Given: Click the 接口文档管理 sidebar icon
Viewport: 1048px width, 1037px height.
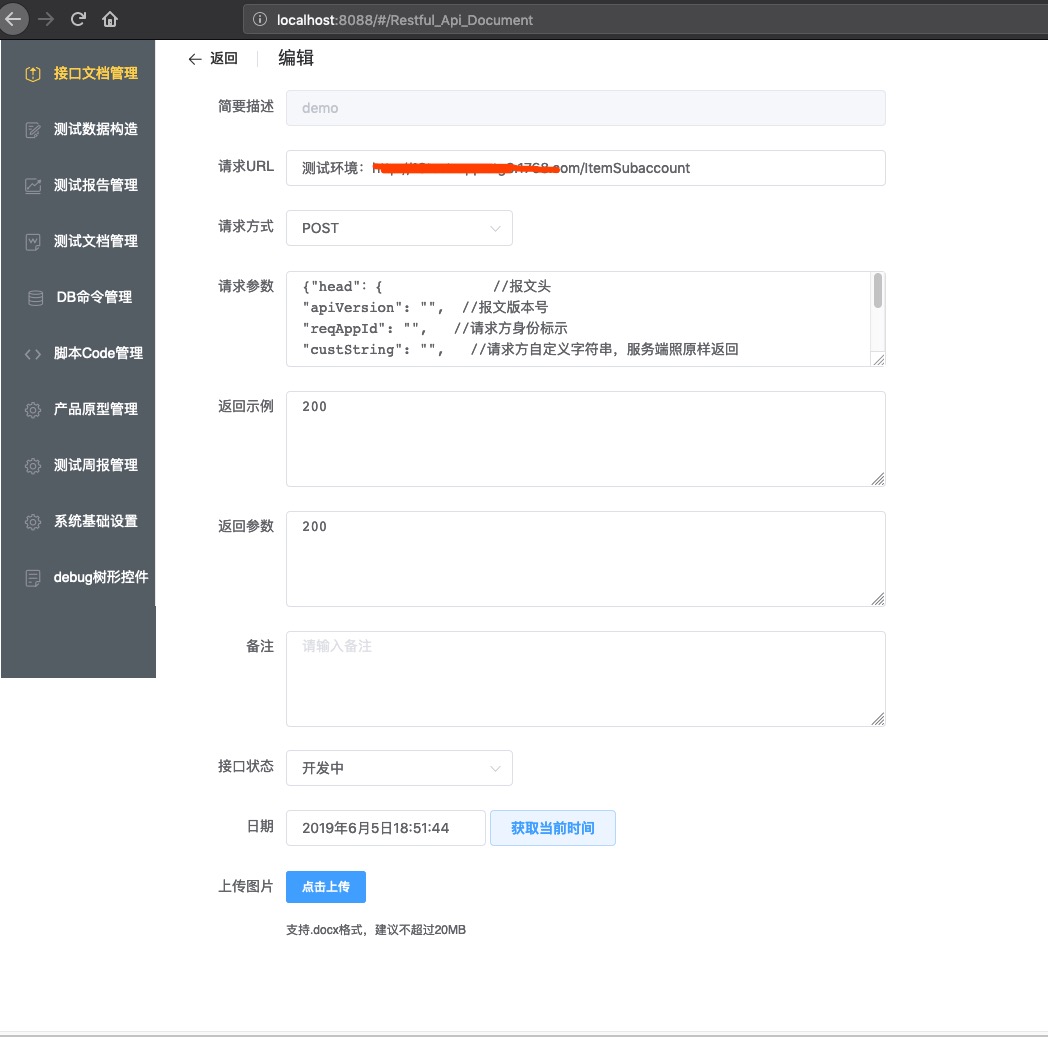Looking at the screenshot, I should 33,73.
